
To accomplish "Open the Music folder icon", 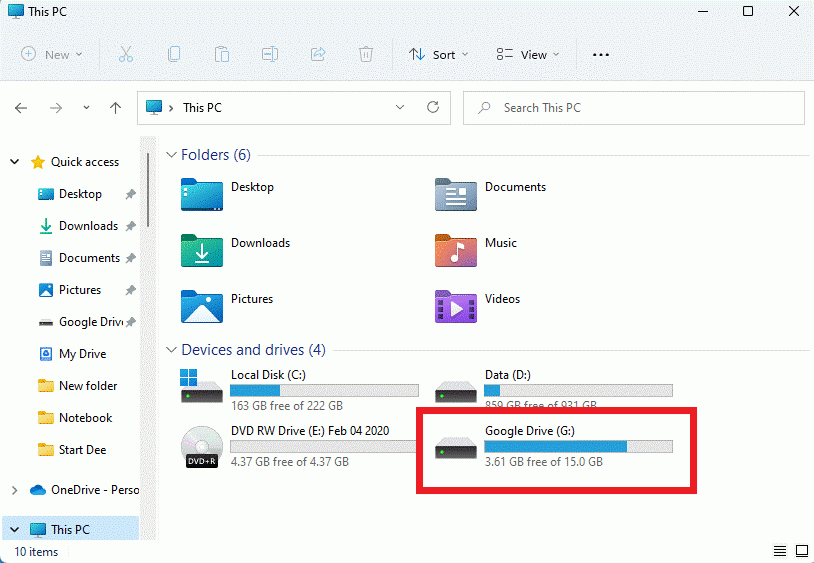I will coord(456,251).
